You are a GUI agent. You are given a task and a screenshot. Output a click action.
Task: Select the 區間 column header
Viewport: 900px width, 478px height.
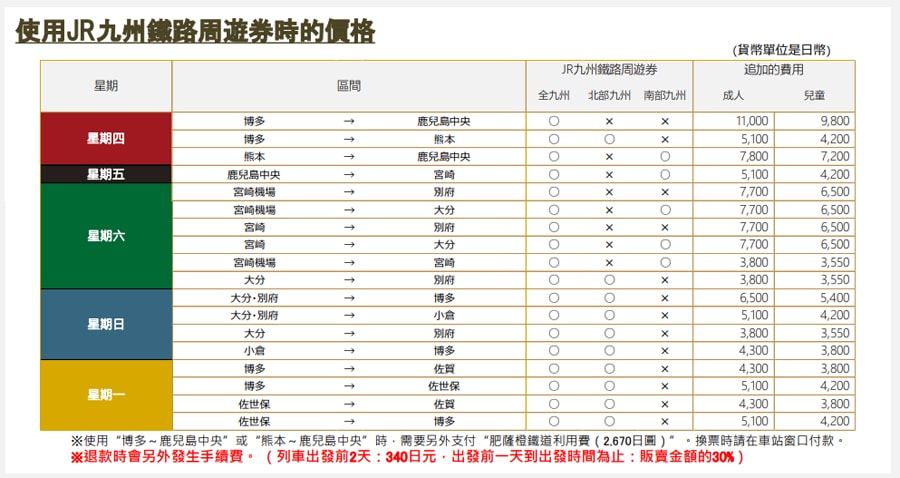click(348, 86)
